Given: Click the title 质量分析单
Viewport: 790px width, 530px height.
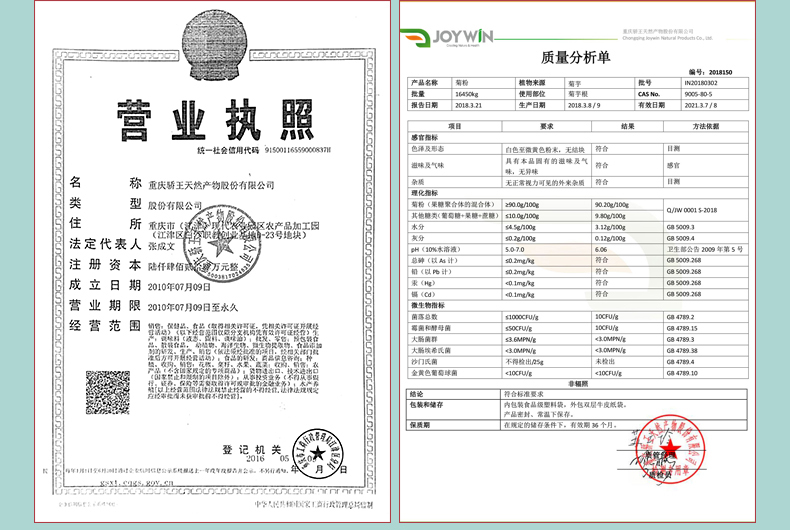Looking at the screenshot, I should pos(575,57).
